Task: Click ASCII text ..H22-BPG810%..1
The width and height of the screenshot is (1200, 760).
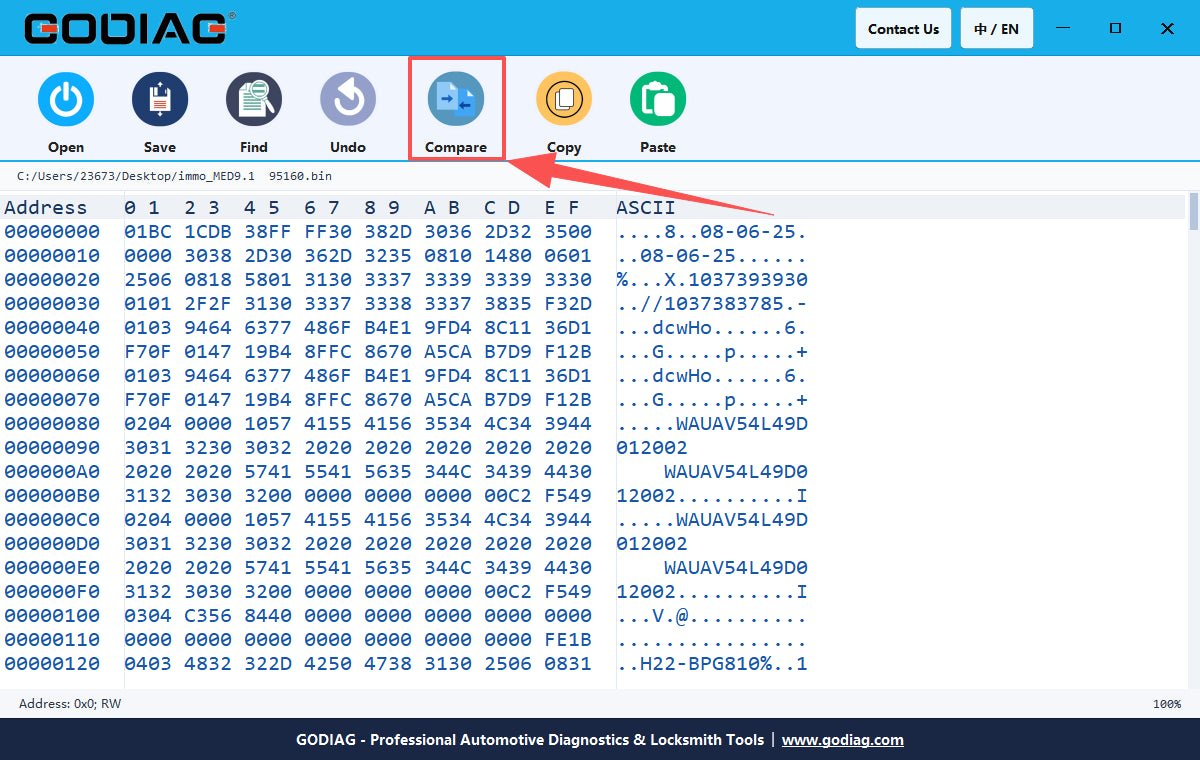Action: 712,664
